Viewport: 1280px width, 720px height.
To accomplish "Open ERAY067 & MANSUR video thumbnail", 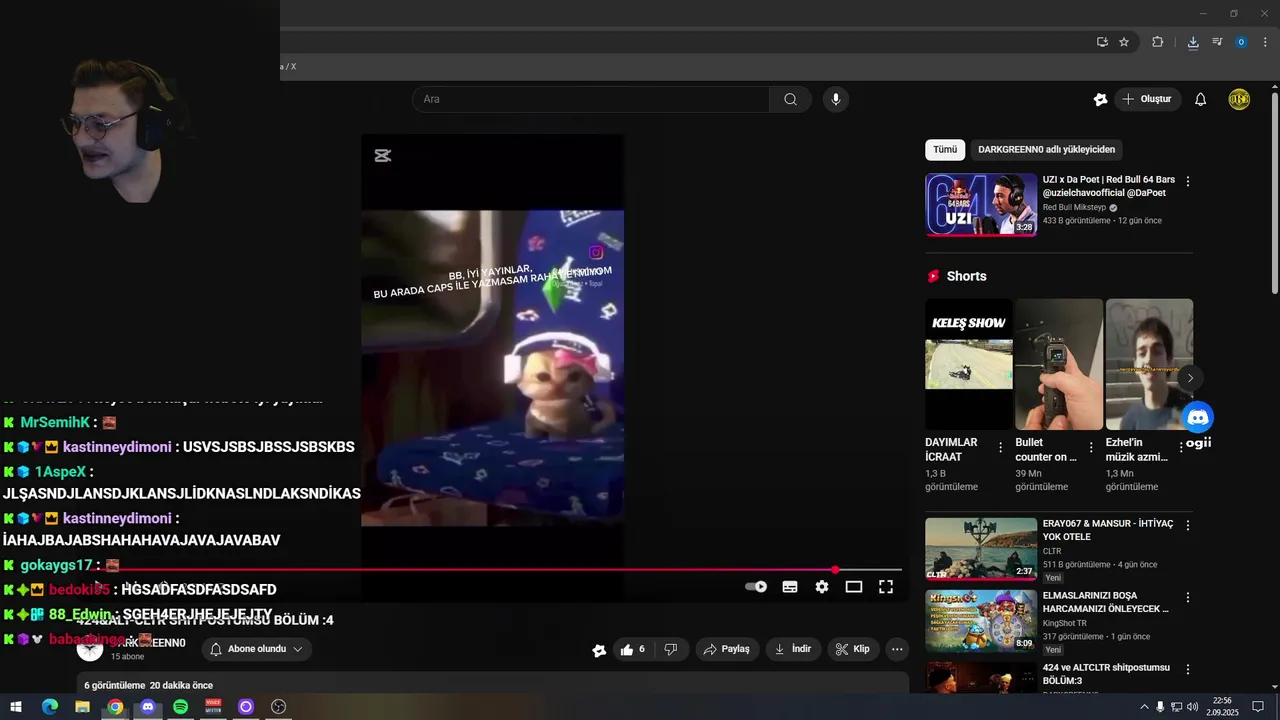I will (x=981, y=548).
